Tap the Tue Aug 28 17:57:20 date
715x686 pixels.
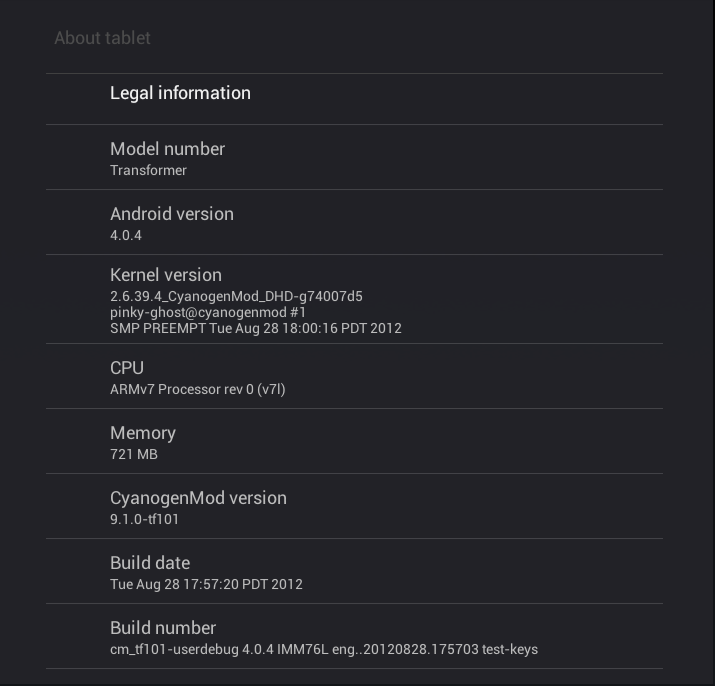(206, 584)
